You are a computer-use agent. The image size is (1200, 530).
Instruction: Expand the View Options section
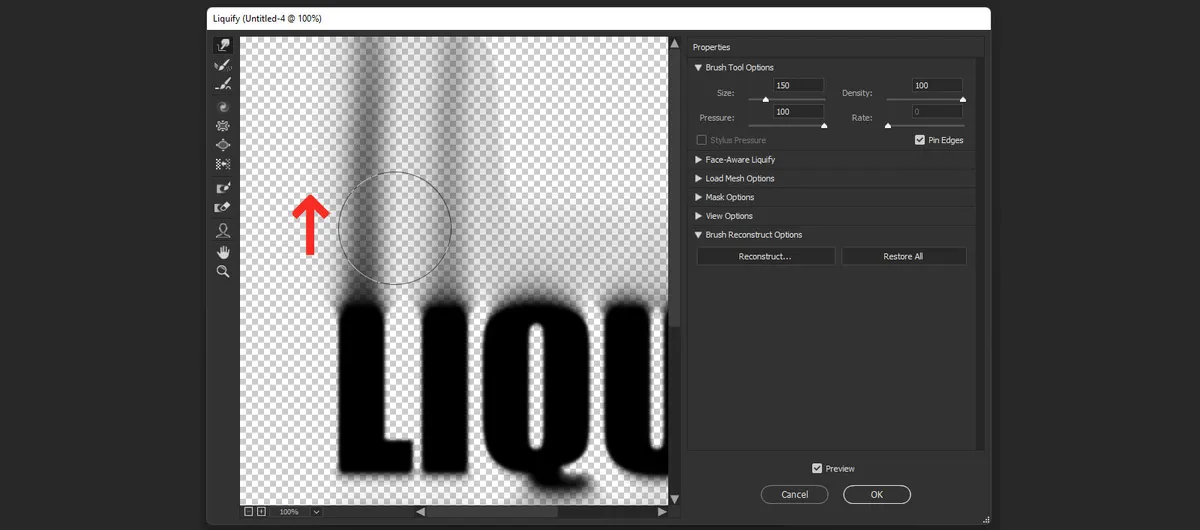point(698,216)
